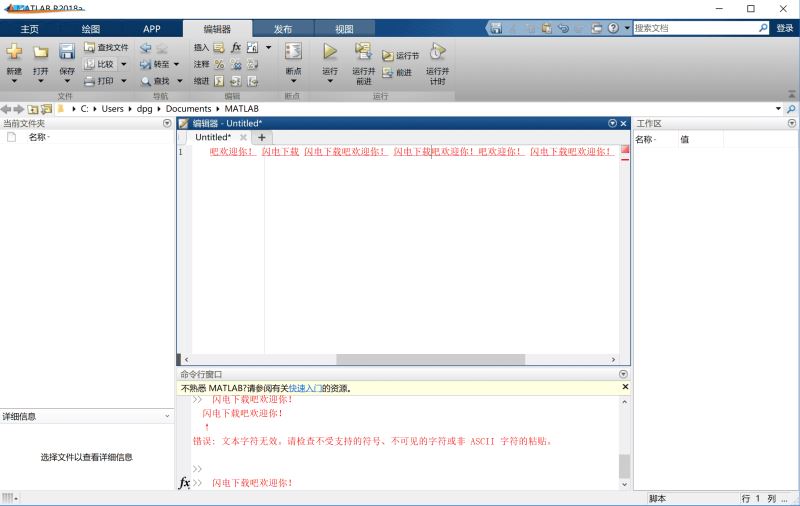Click the 运行节 (Run Section) button
Viewport: 800px width, 506px height.
pyautogui.click(x=401, y=56)
